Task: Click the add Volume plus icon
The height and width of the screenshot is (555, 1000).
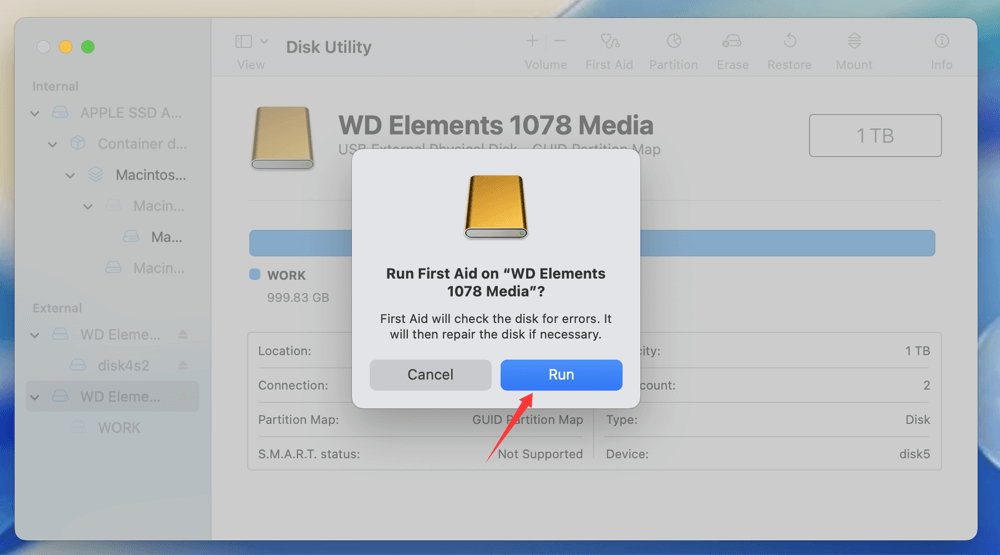Action: click(532, 41)
